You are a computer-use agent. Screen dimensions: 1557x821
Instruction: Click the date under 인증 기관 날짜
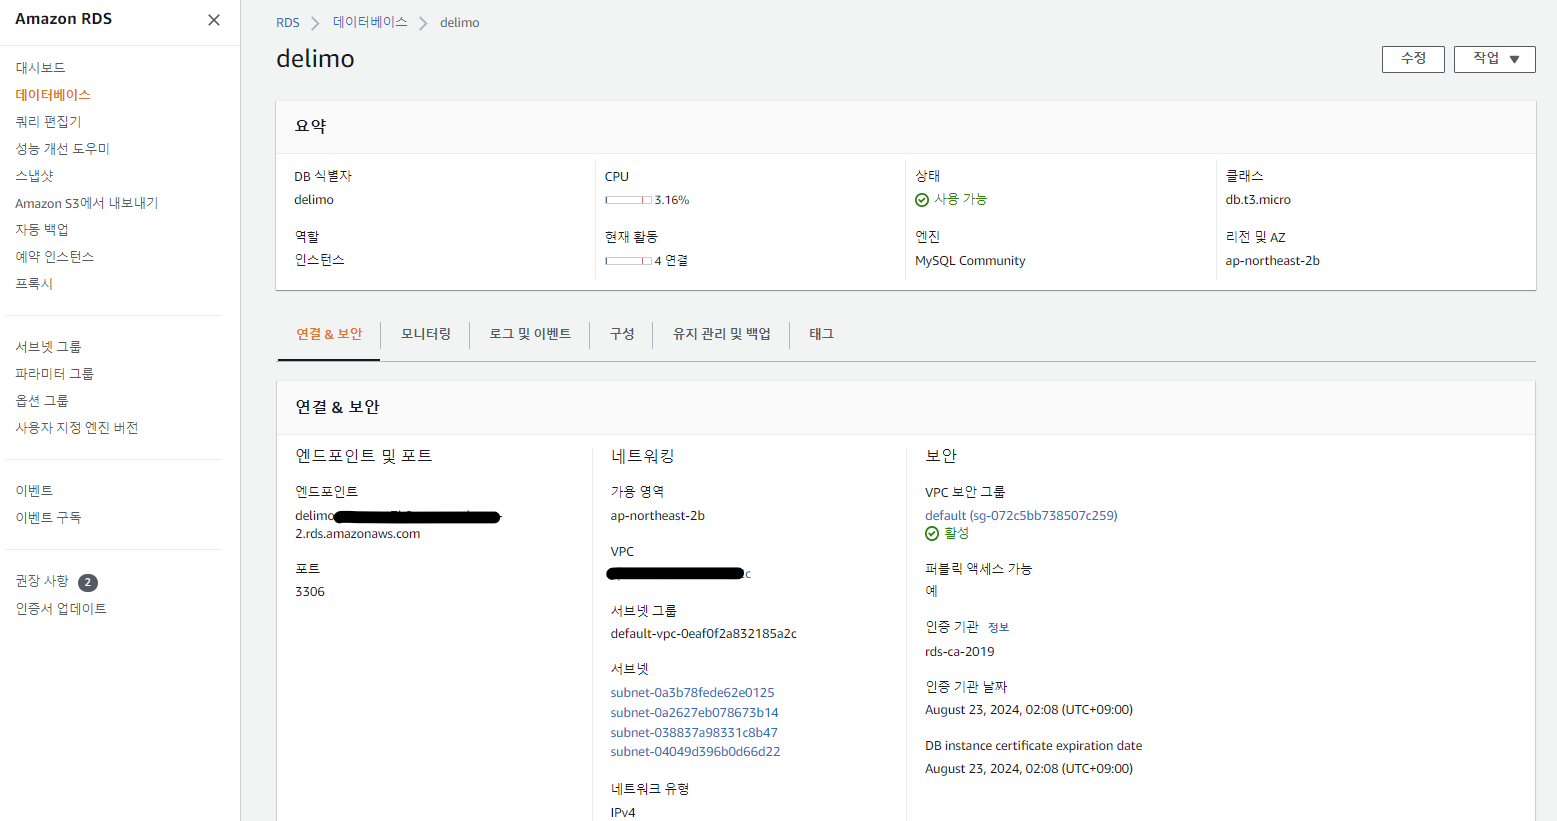click(x=1029, y=710)
